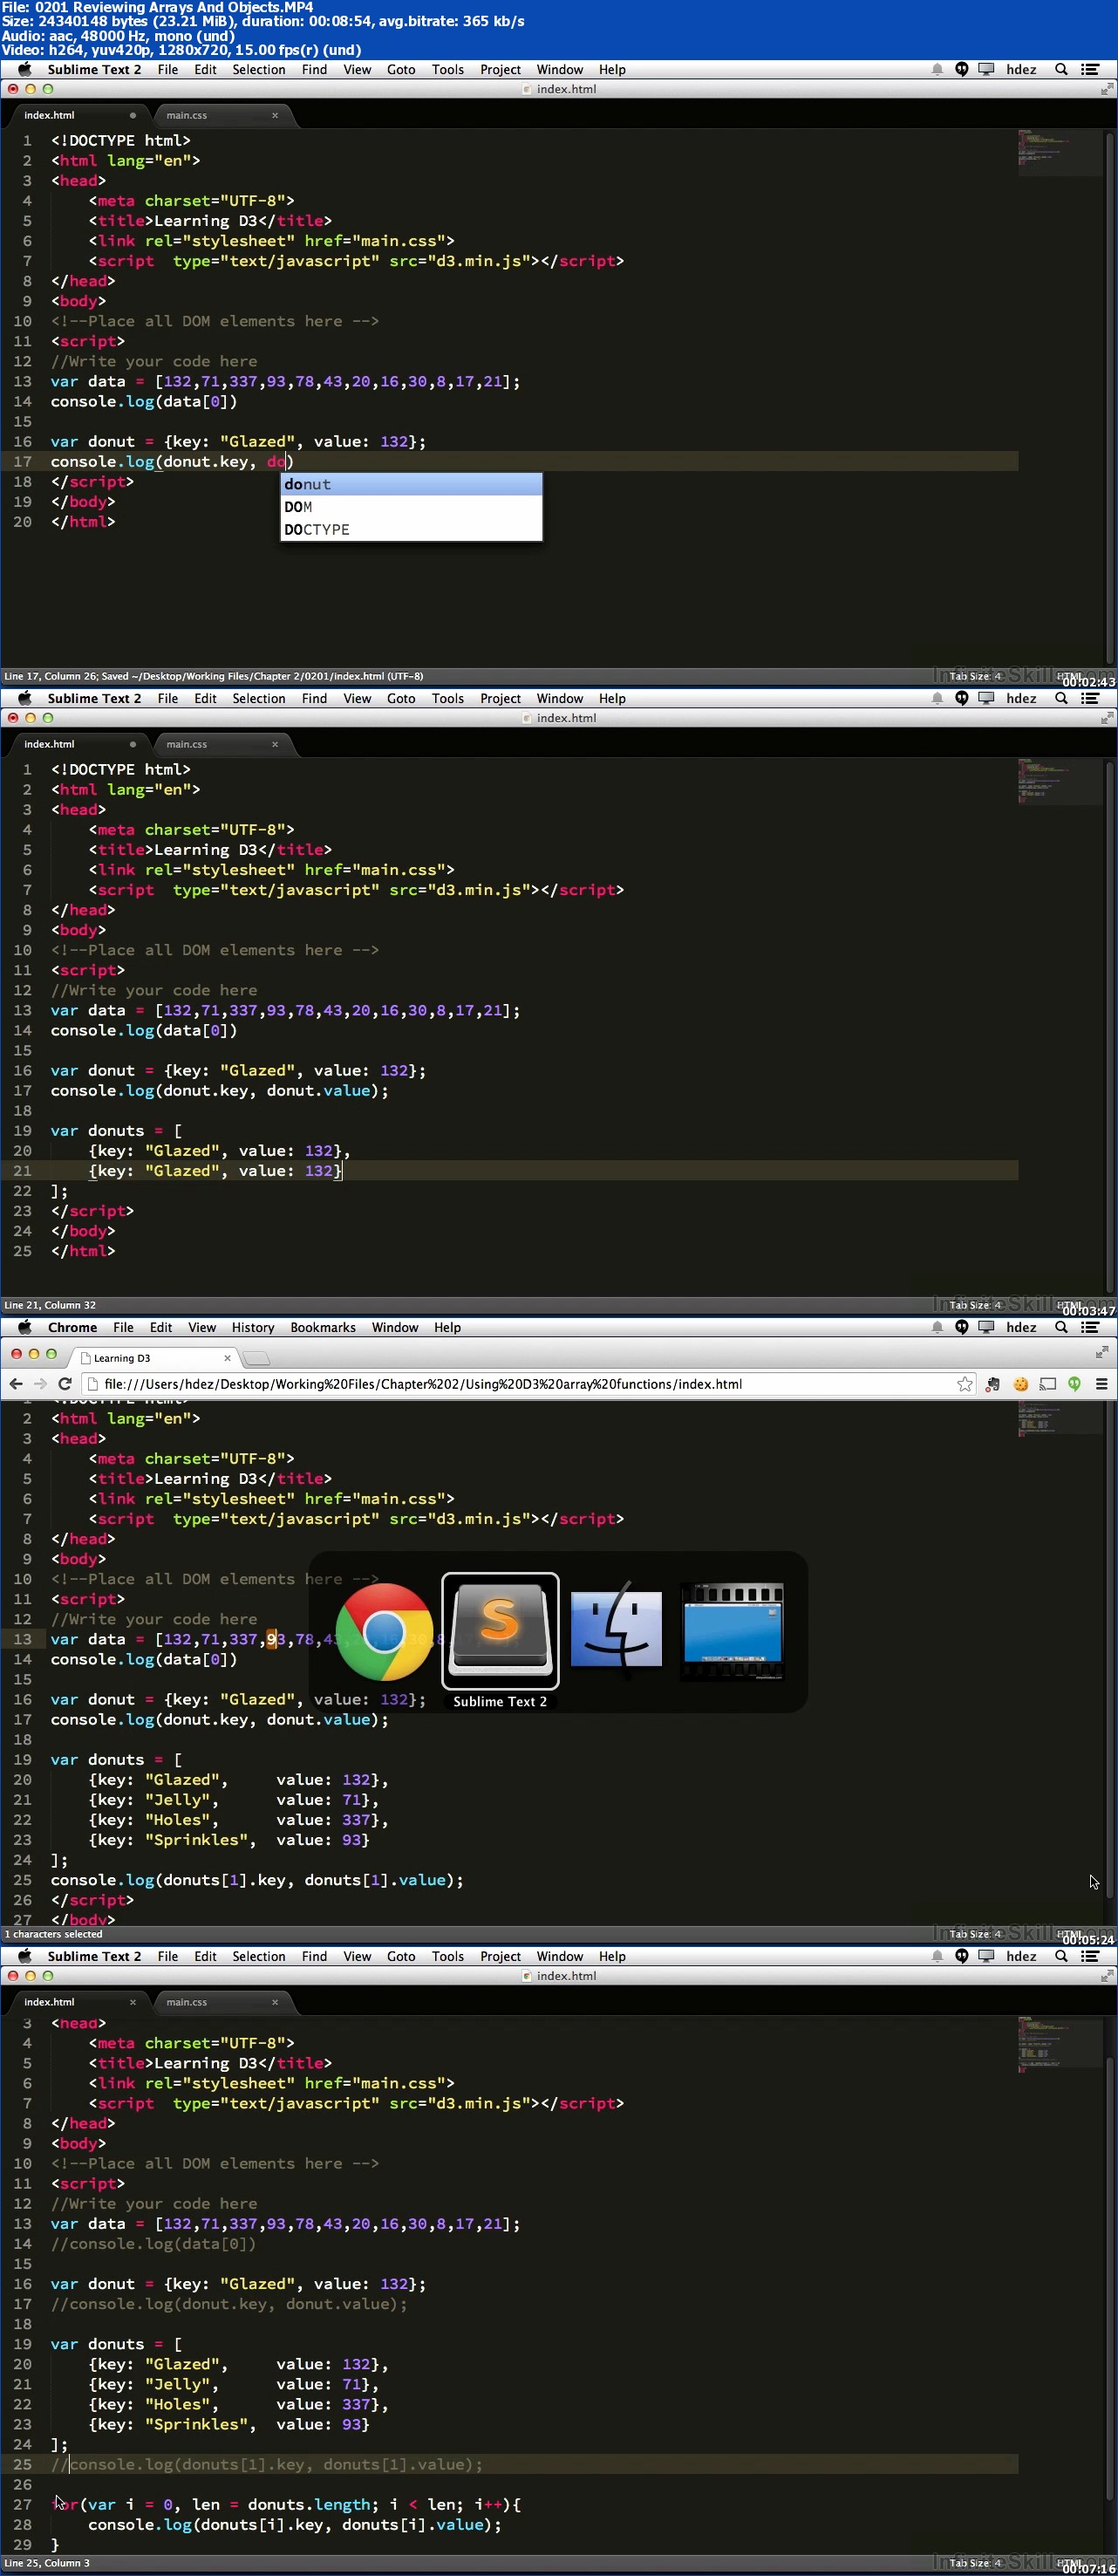This screenshot has height=2576, width=1118.
Task: Open Chrome's hamburger settings menu
Action: 1101,1384
